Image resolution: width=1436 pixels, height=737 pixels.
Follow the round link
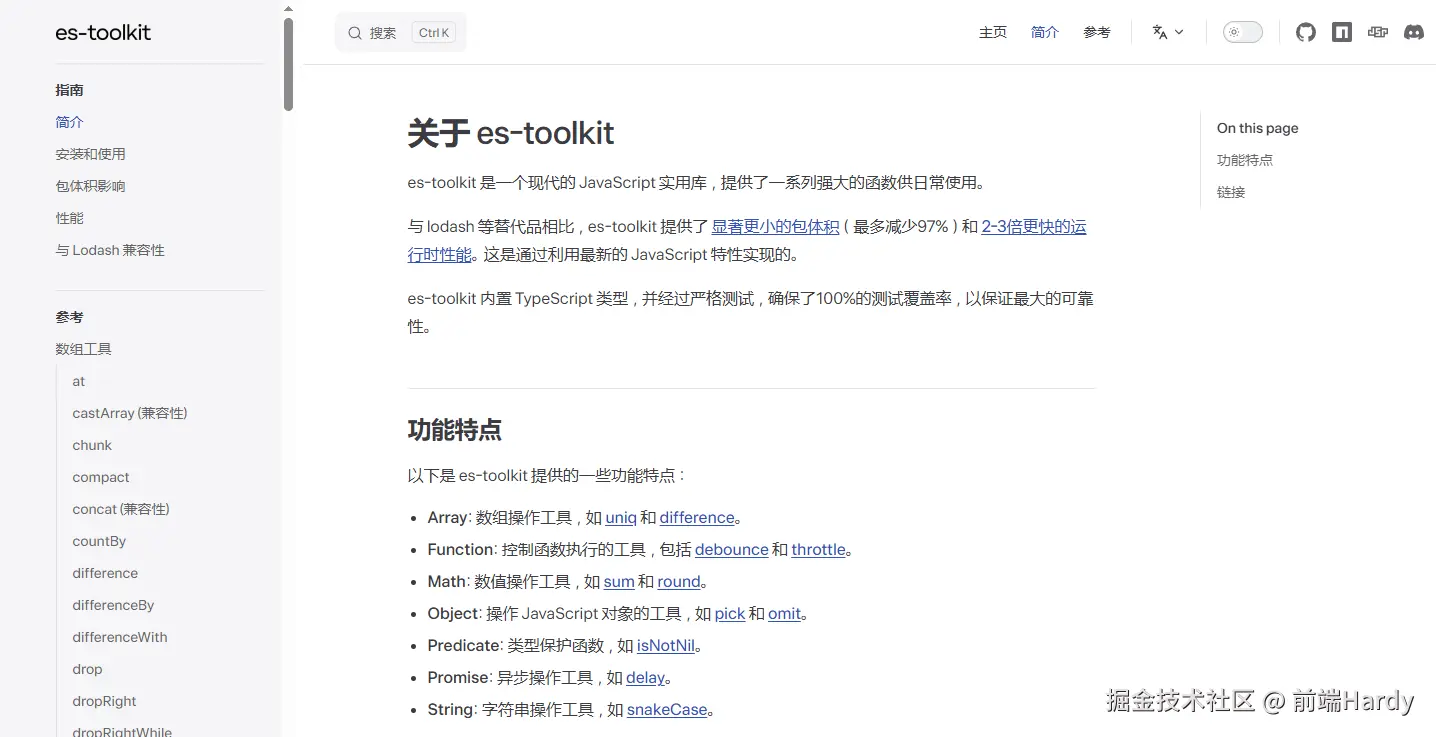pyautogui.click(x=679, y=582)
